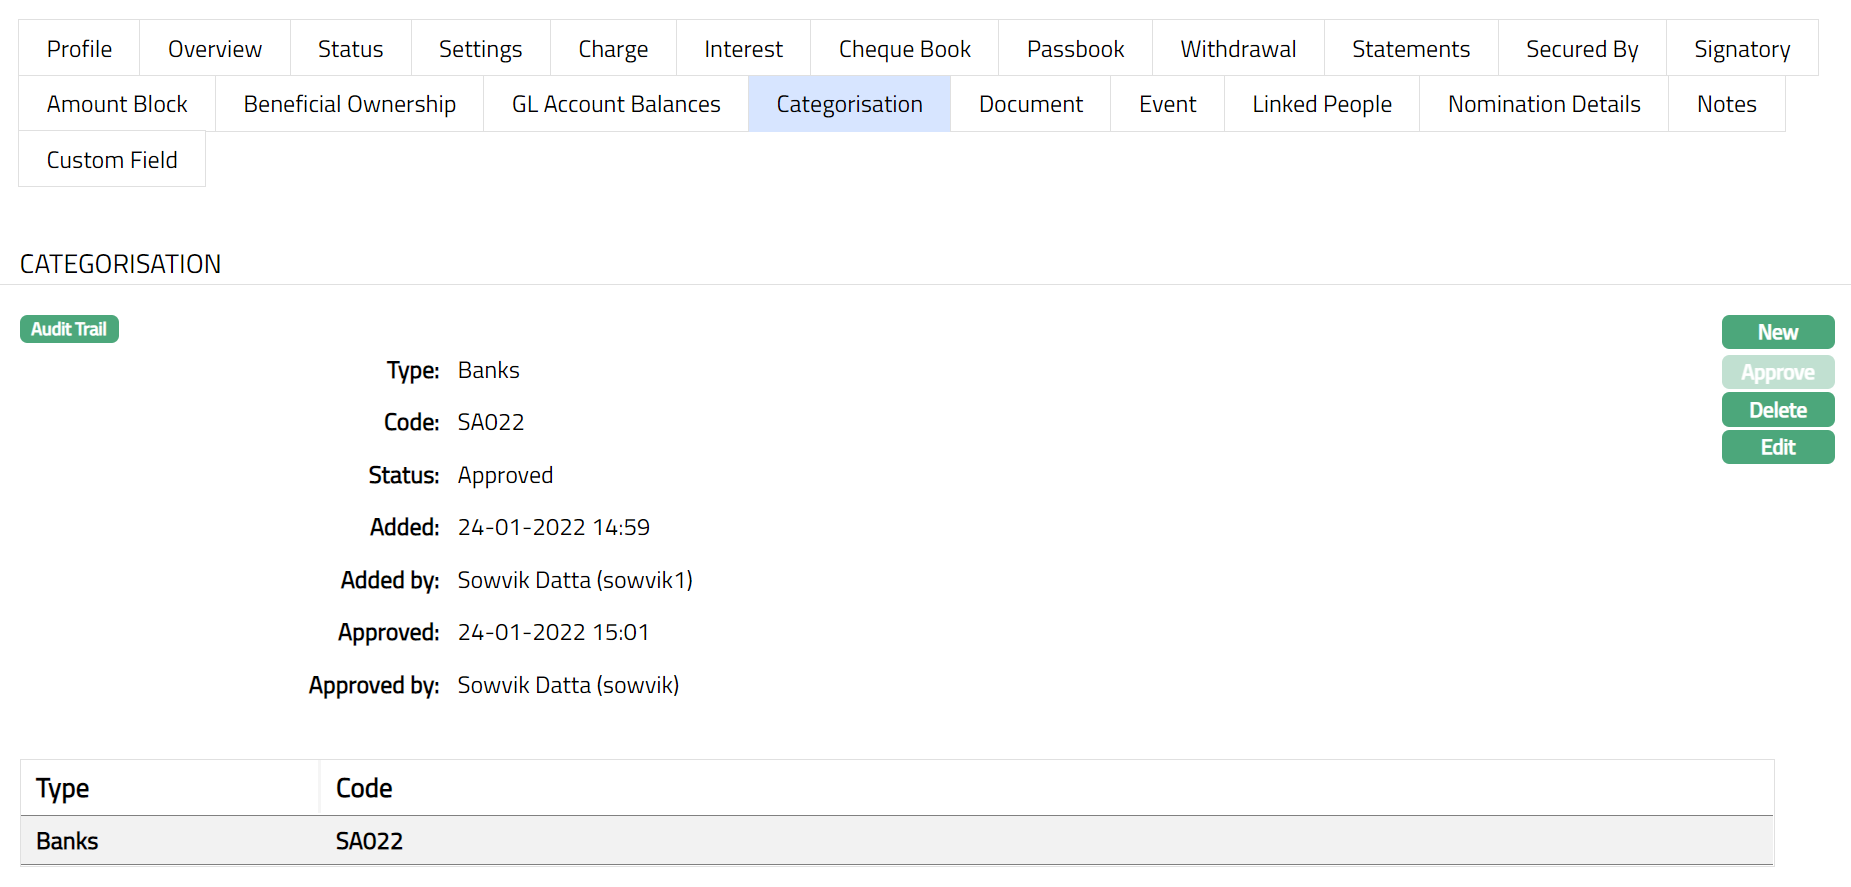The image size is (1851, 887).
Task: Switch to the Notes tab
Action: [1726, 104]
